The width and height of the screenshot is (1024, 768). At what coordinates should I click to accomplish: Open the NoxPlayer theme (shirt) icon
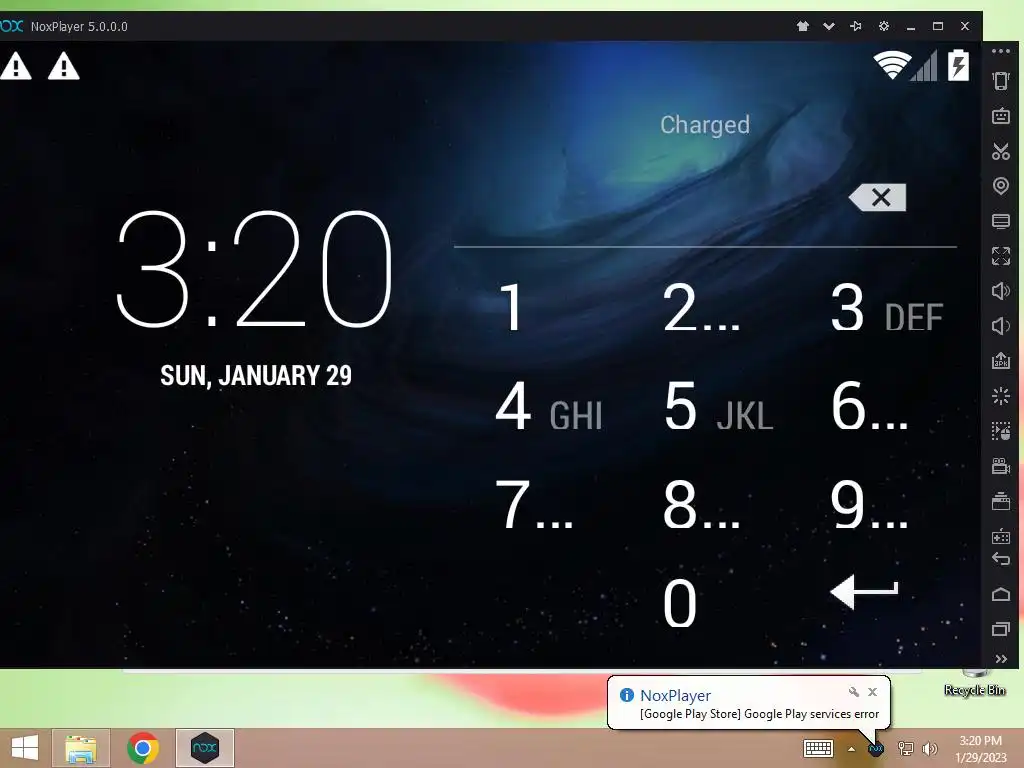tap(803, 26)
